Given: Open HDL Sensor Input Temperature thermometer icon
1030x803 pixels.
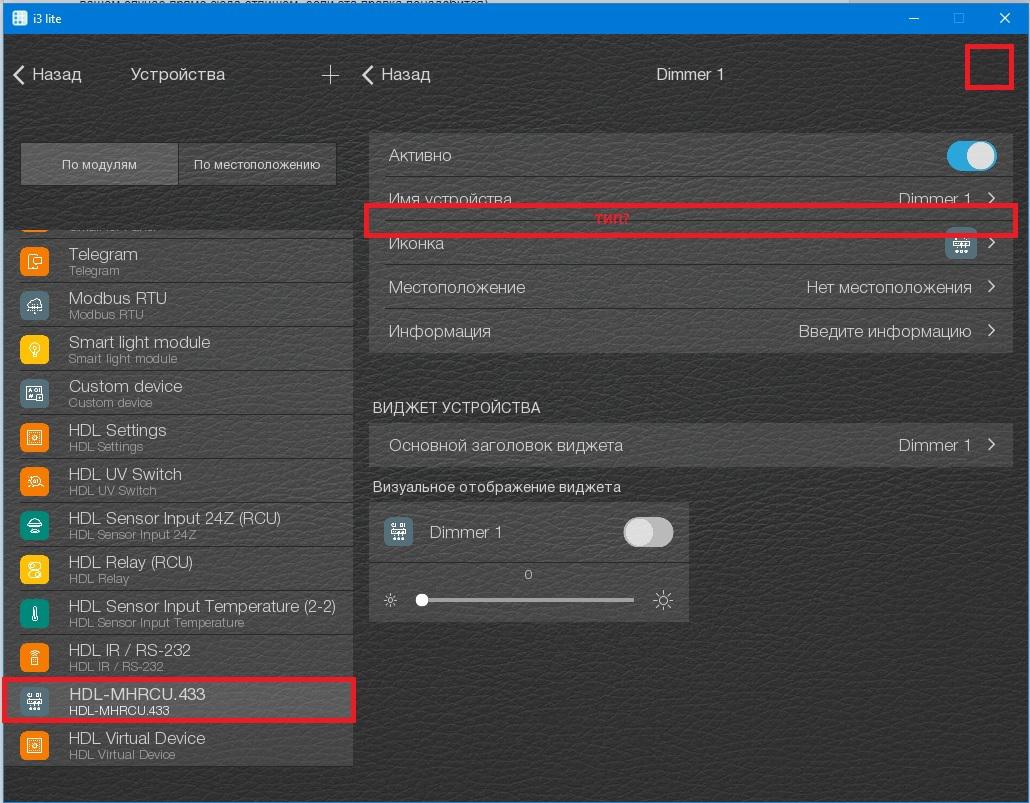Looking at the screenshot, I should pos(35,614).
